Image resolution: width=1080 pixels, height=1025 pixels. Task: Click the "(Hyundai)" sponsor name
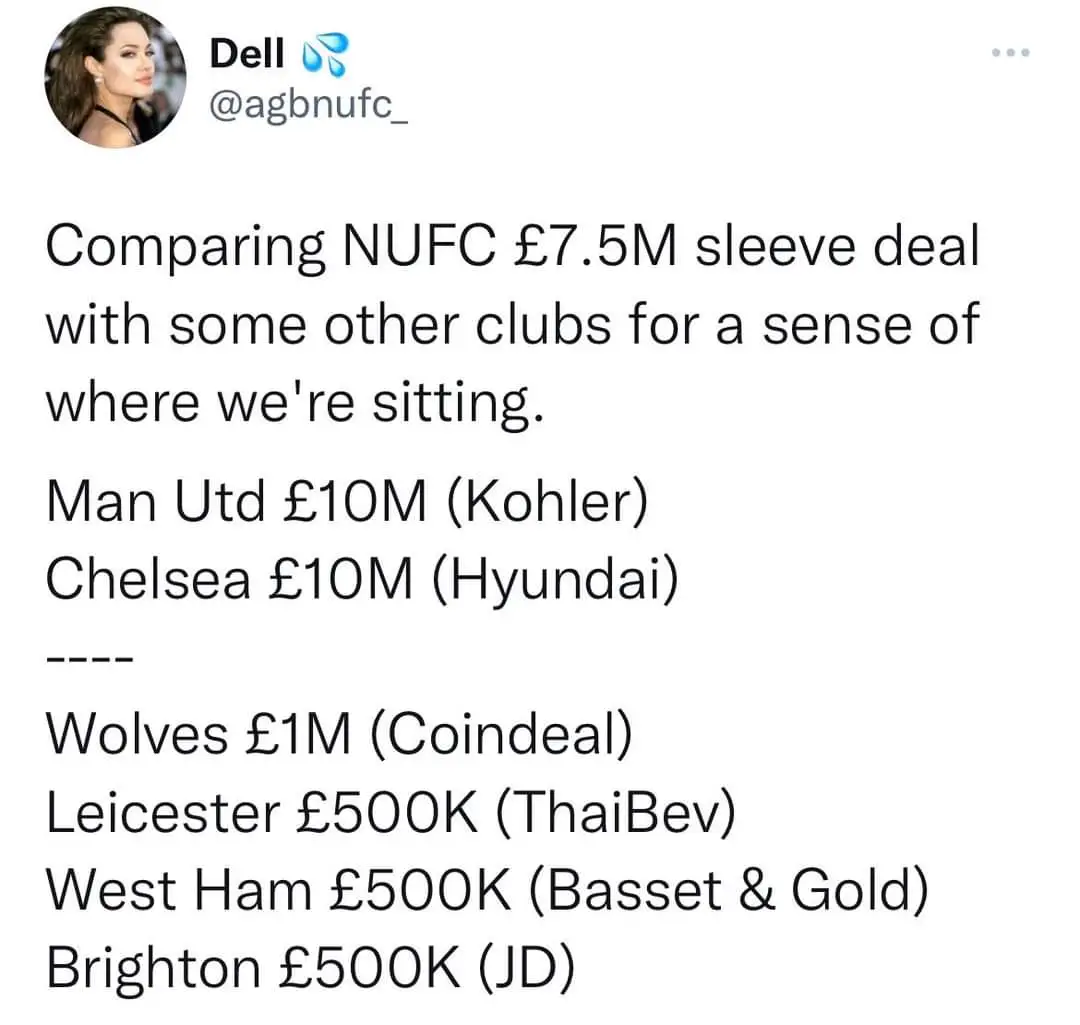click(x=556, y=578)
